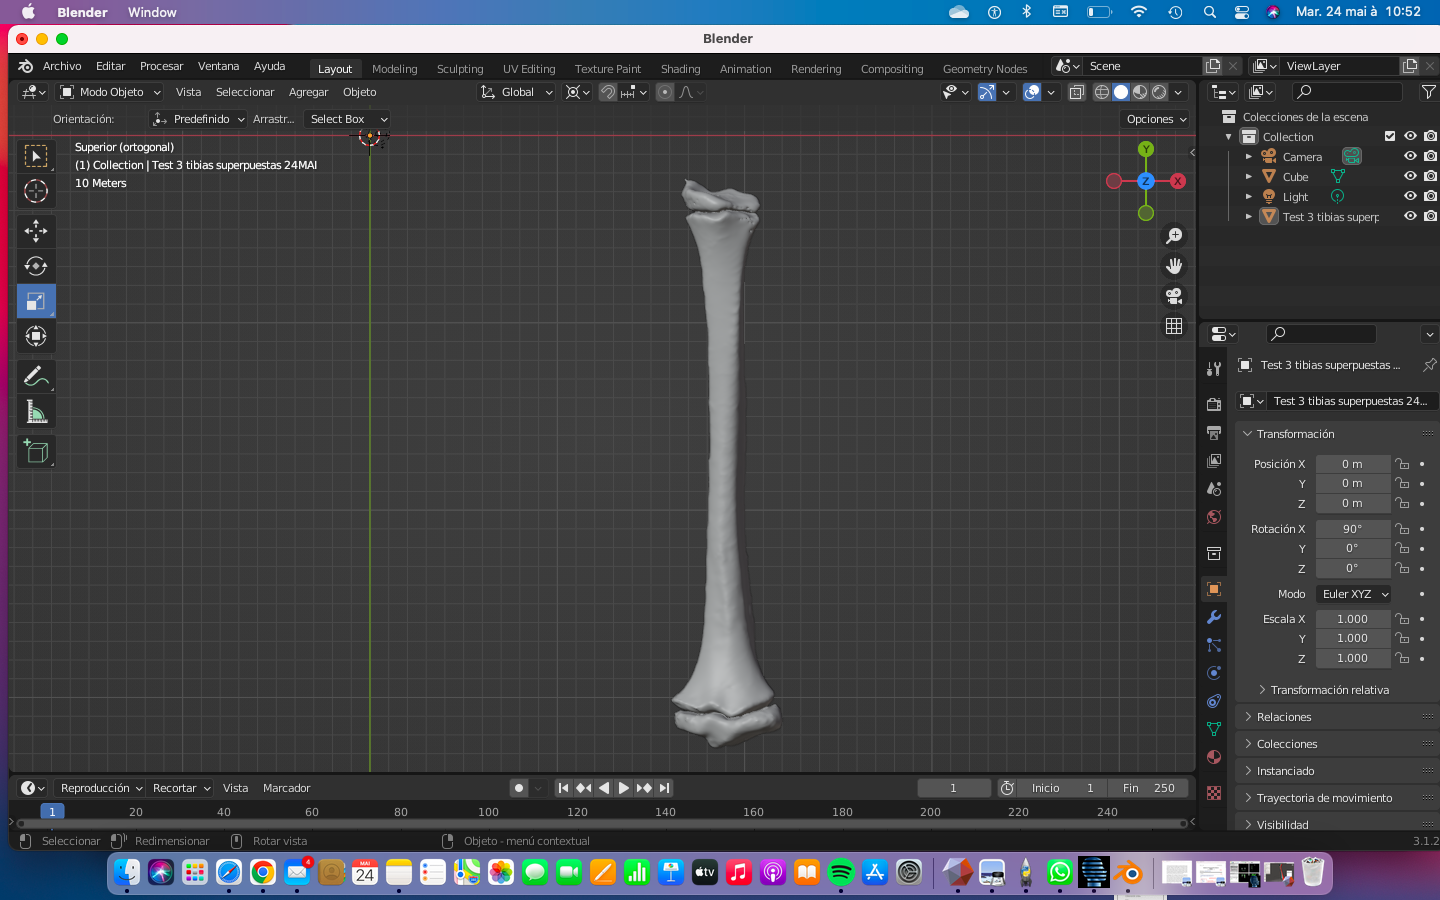Activate the Rotate tool
1440x900 pixels.
coord(36,266)
